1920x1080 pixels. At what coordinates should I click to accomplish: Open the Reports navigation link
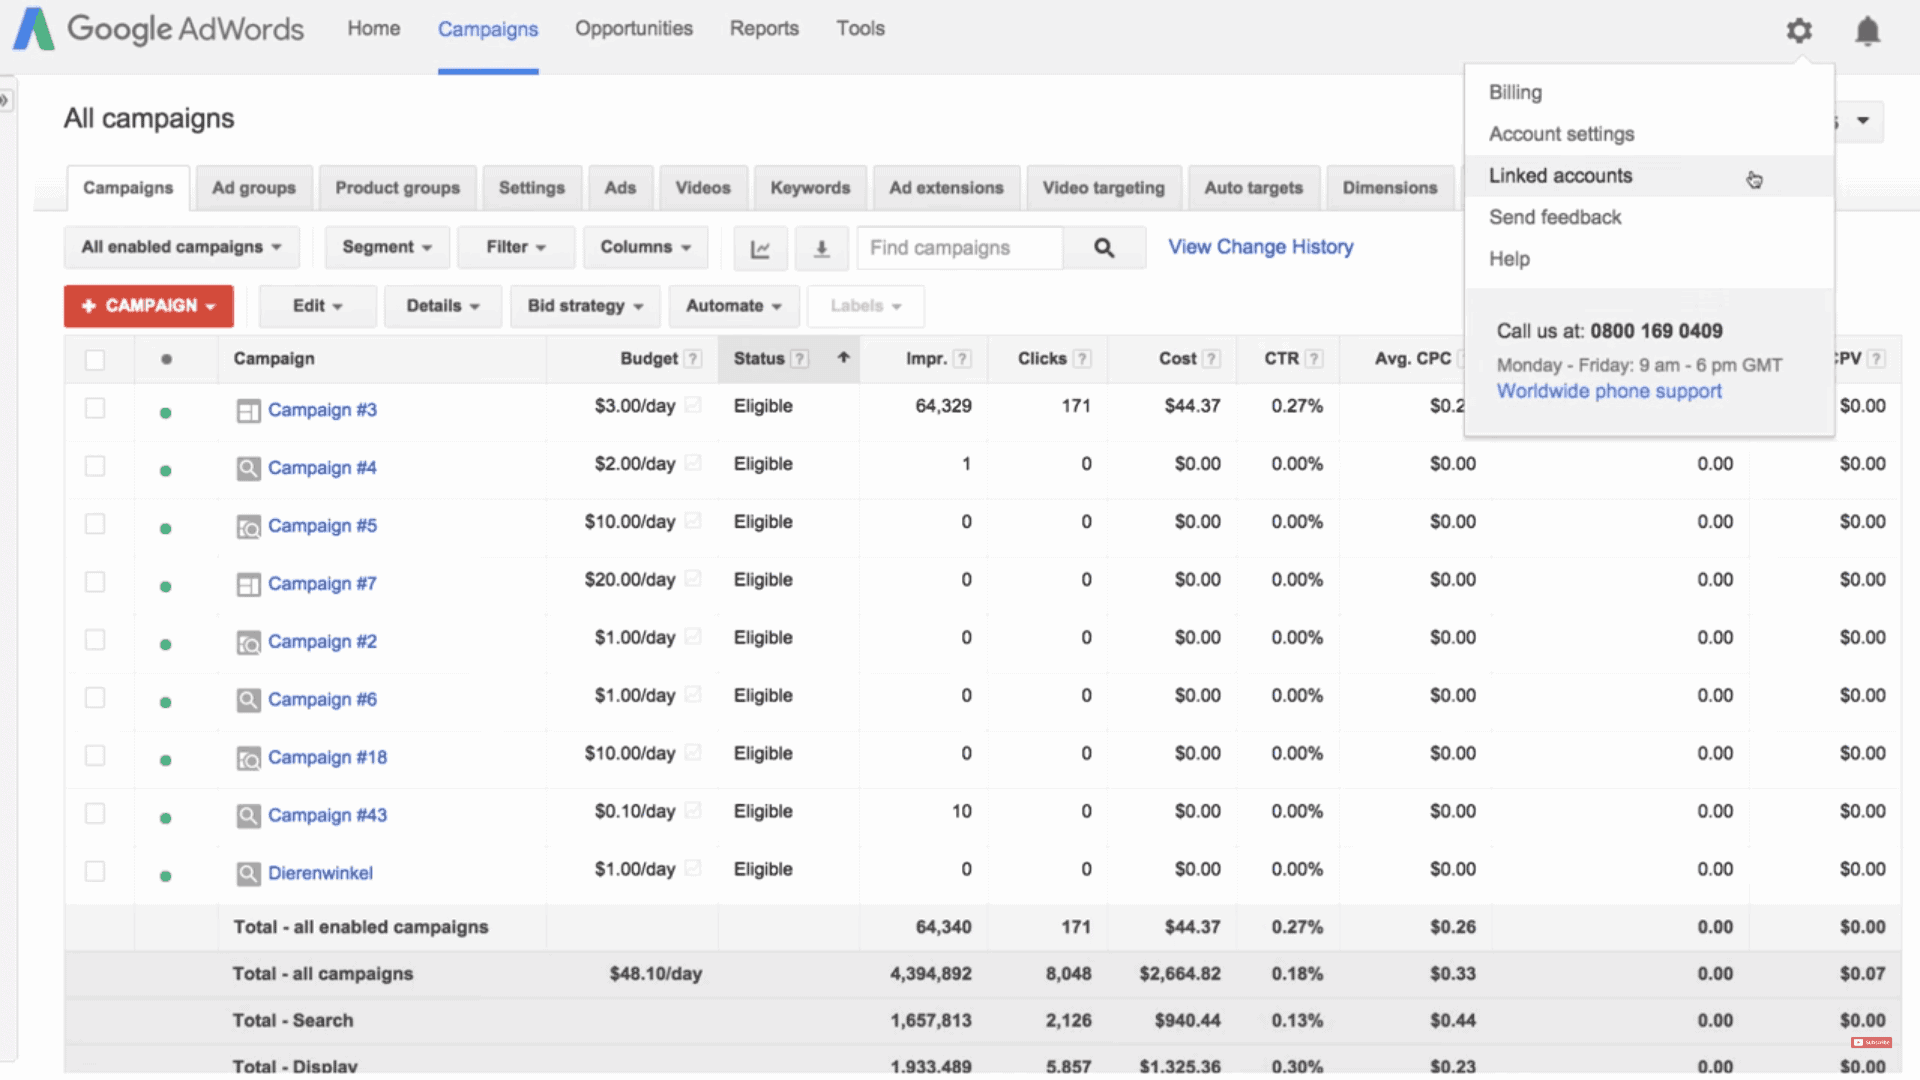tap(764, 29)
